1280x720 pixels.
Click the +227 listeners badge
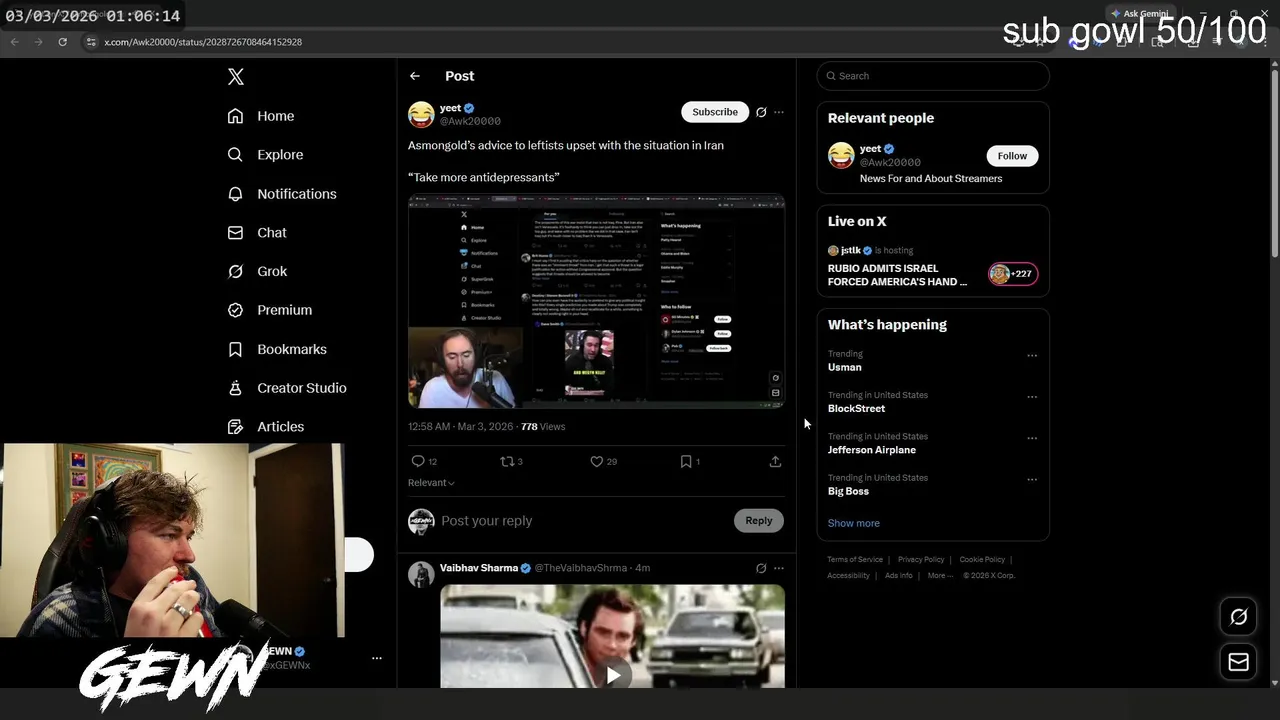(x=1013, y=274)
